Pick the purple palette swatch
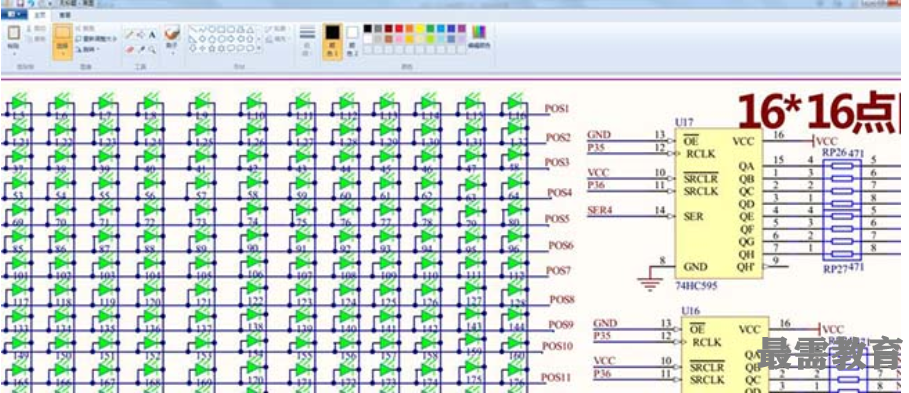Viewport: 909px width, 393px height. 461,28
